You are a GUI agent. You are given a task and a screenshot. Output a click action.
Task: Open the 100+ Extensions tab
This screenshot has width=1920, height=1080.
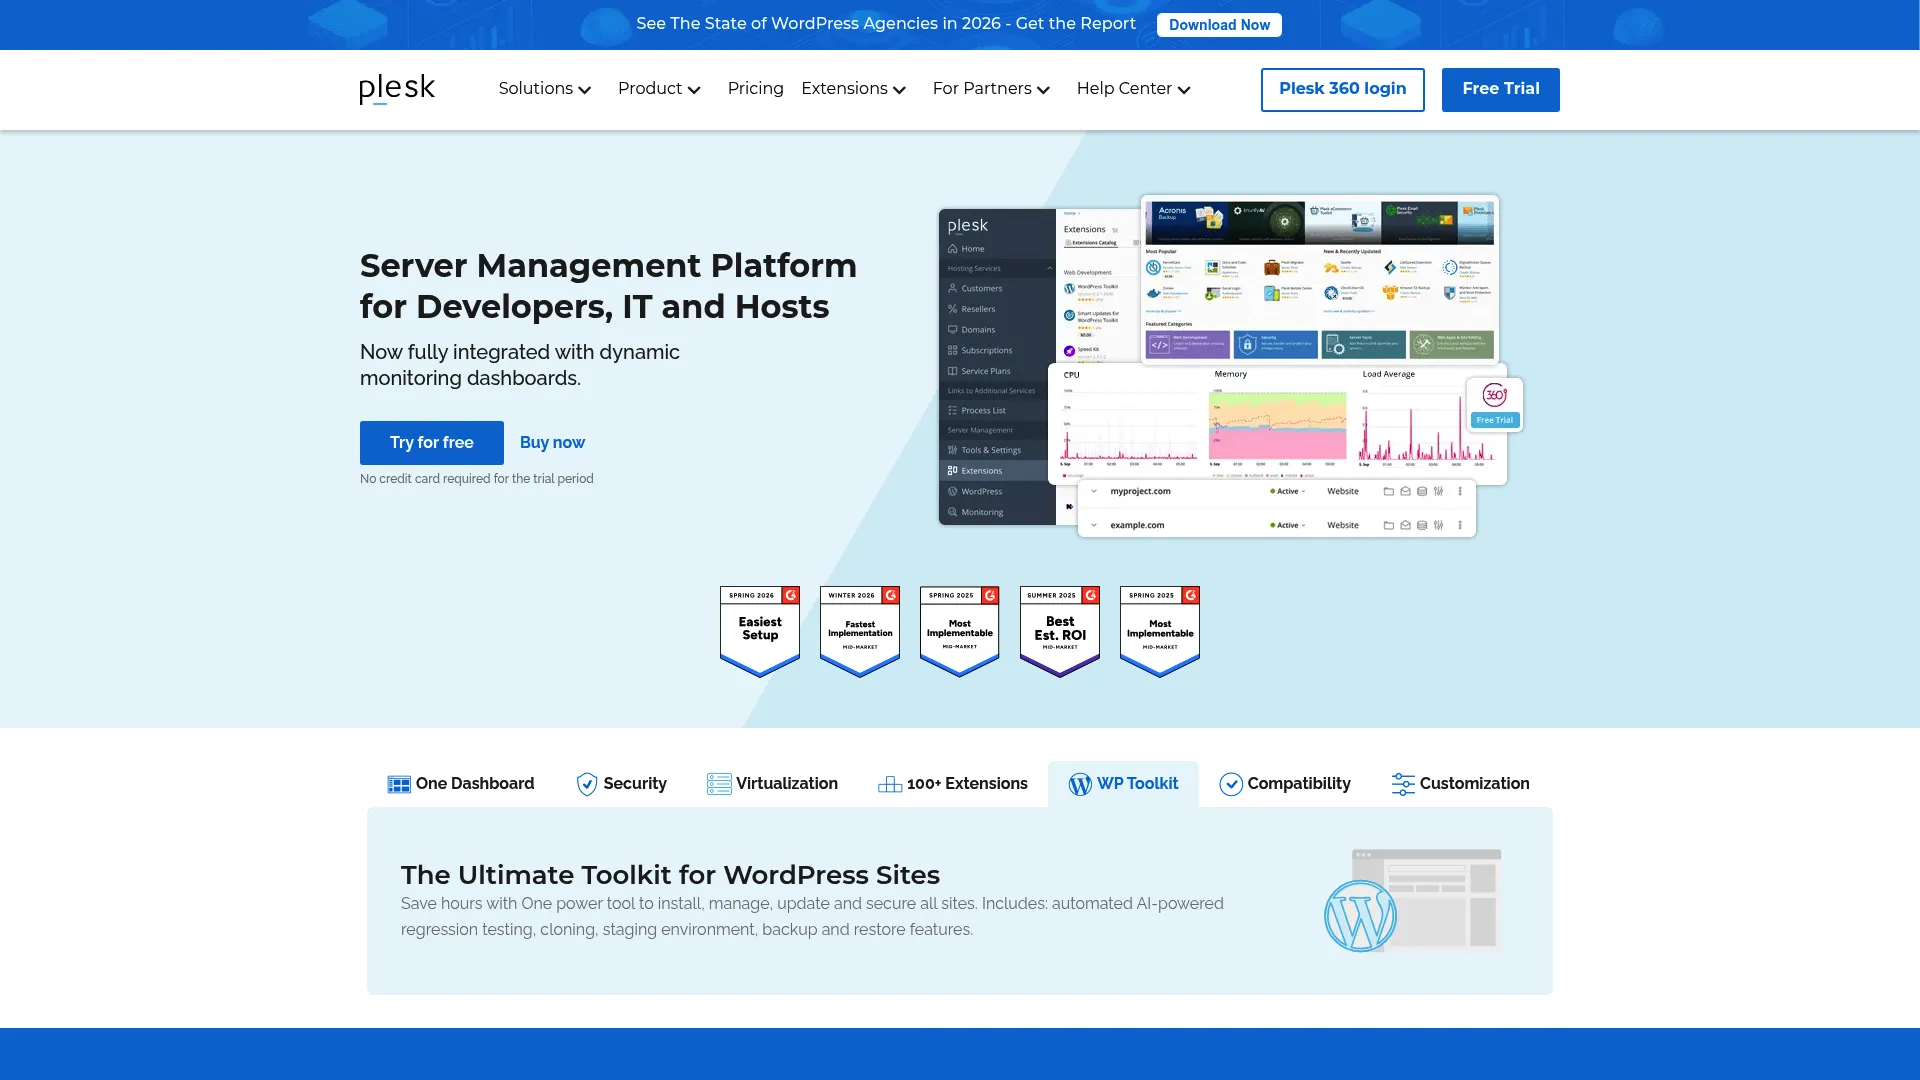(953, 784)
